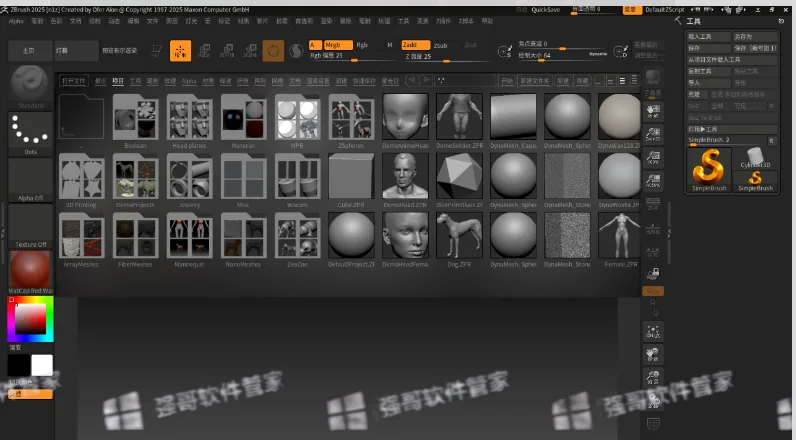This screenshot has width=796, height=440.
Task: Select the Cylinder3D tool thumbnail
Action: [x=755, y=158]
